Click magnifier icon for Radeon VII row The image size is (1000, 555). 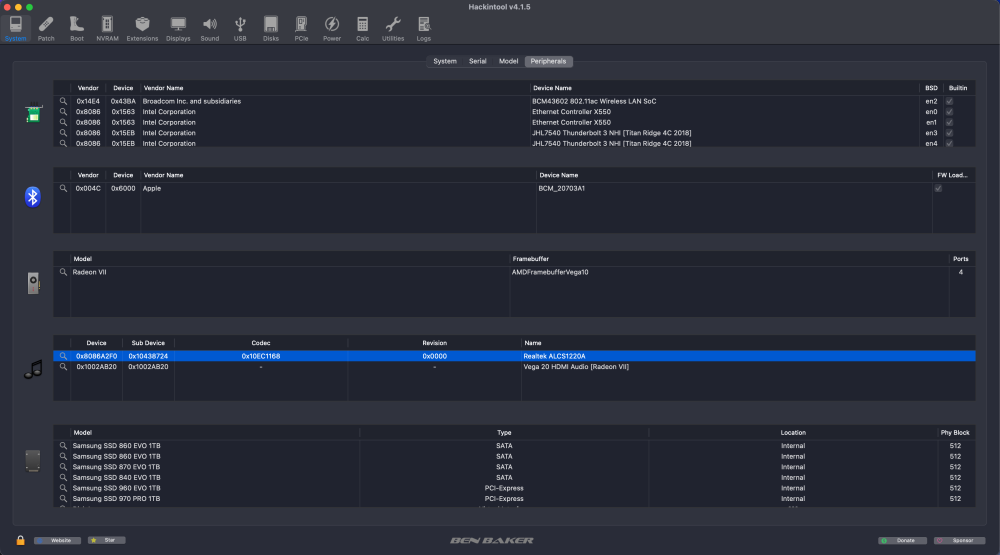tap(63, 272)
